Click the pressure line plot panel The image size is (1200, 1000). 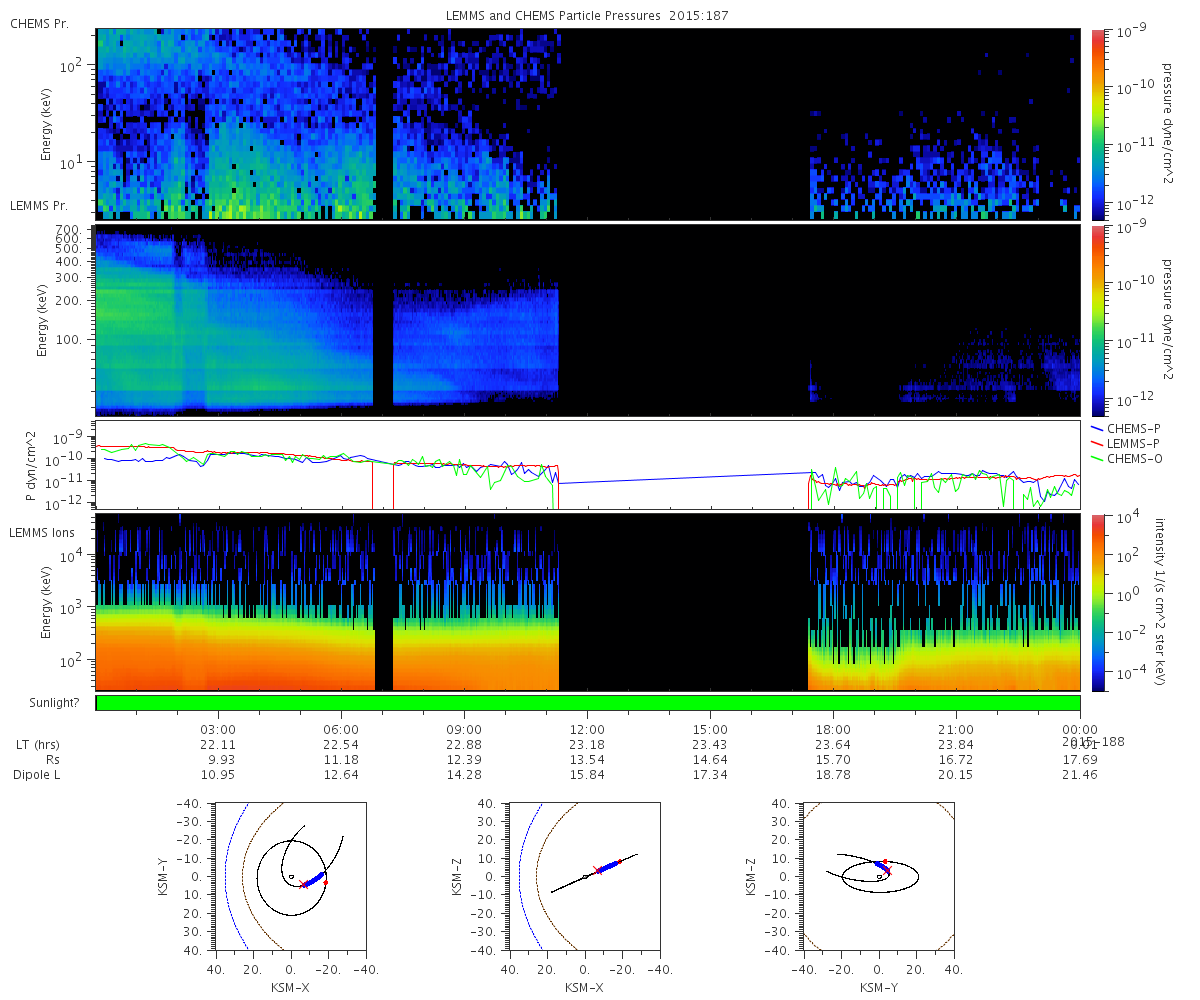click(x=588, y=465)
